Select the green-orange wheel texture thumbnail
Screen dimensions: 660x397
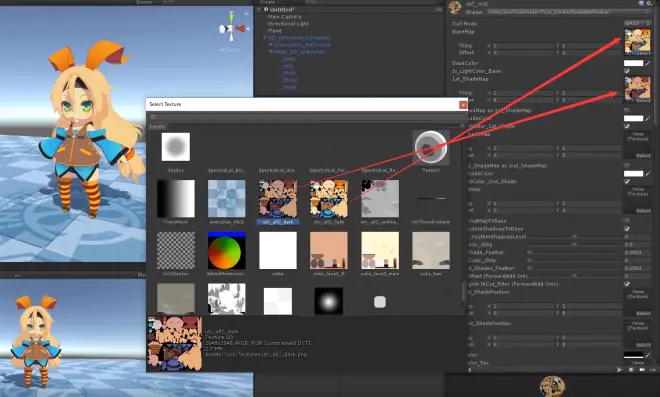(x=226, y=250)
